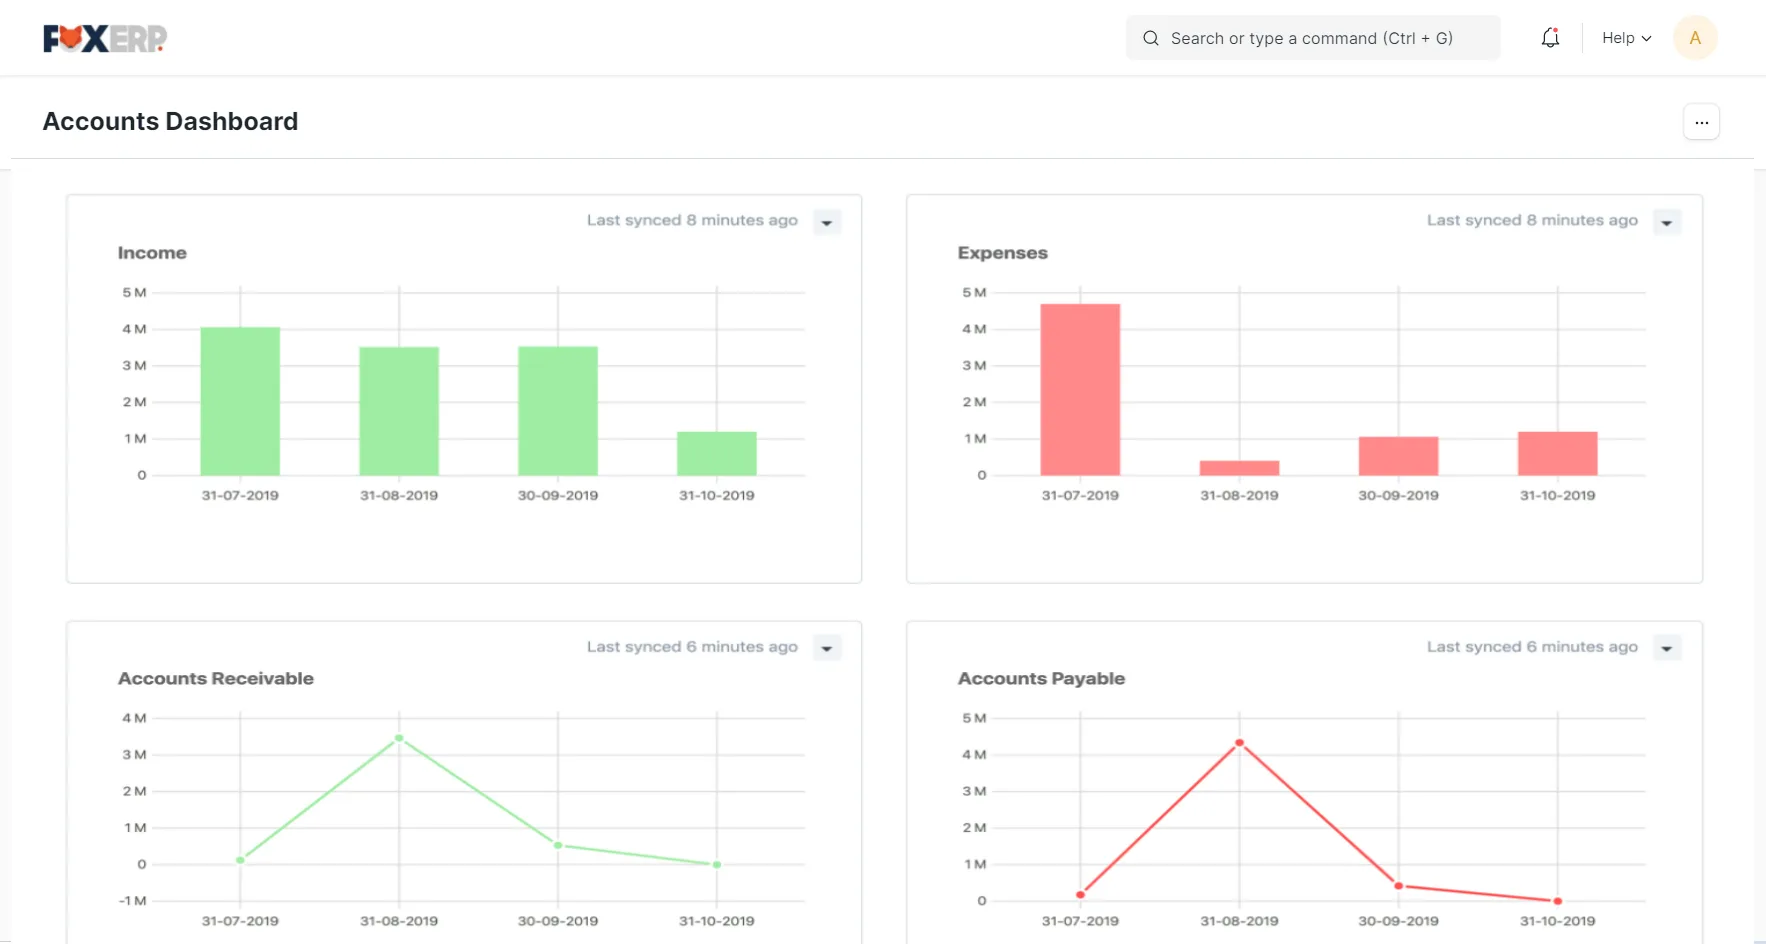Click Accounts Payable point at 31-10-2019
Image resolution: width=1766 pixels, height=944 pixels.
point(1557,901)
